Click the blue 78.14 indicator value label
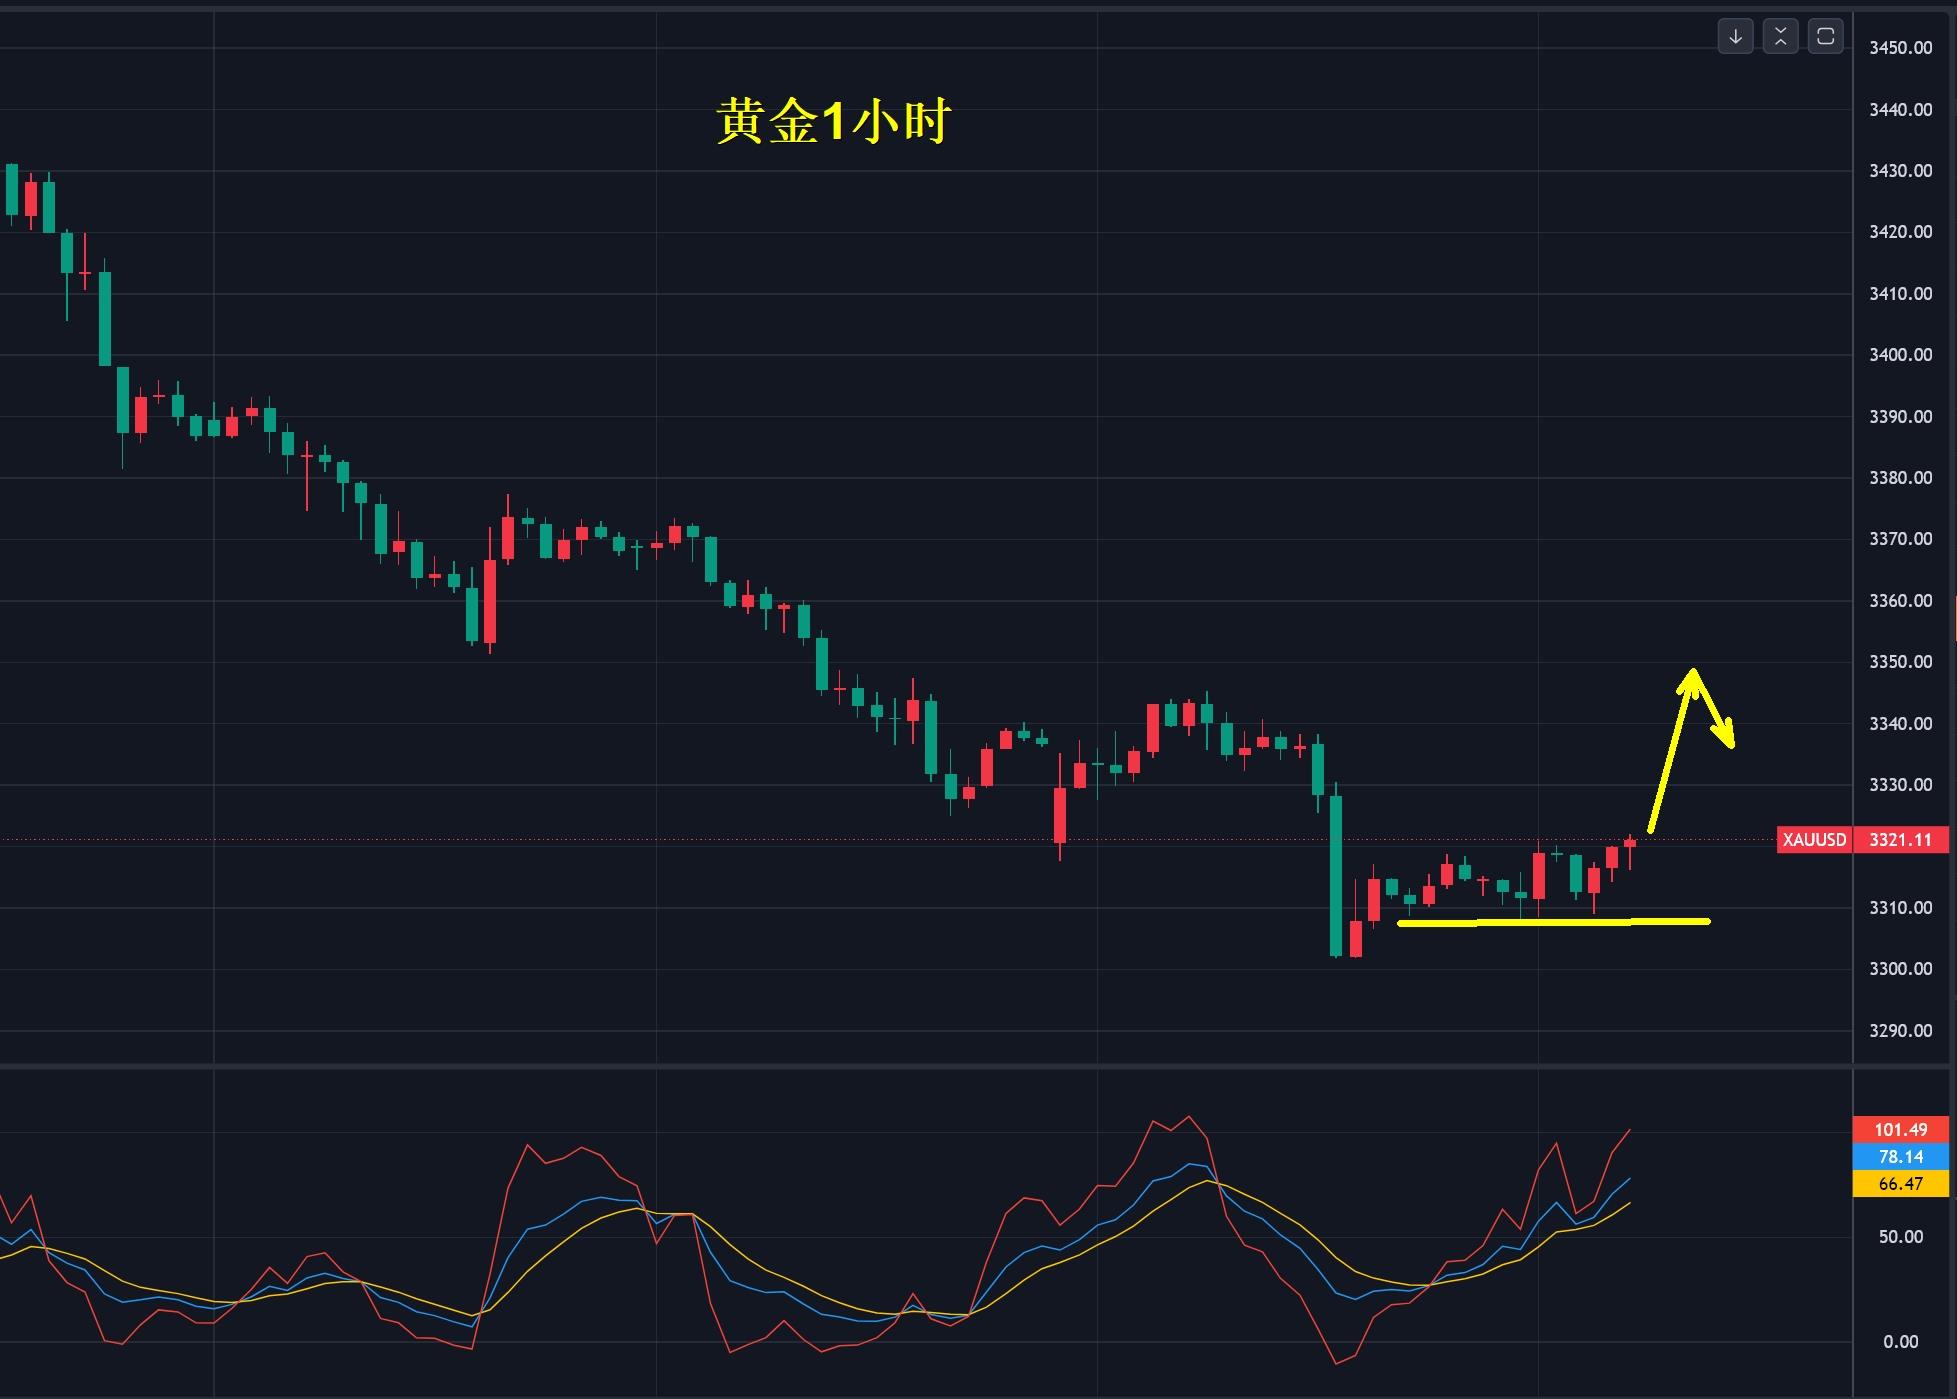1957x1399 pixels. [1900, 1157]
